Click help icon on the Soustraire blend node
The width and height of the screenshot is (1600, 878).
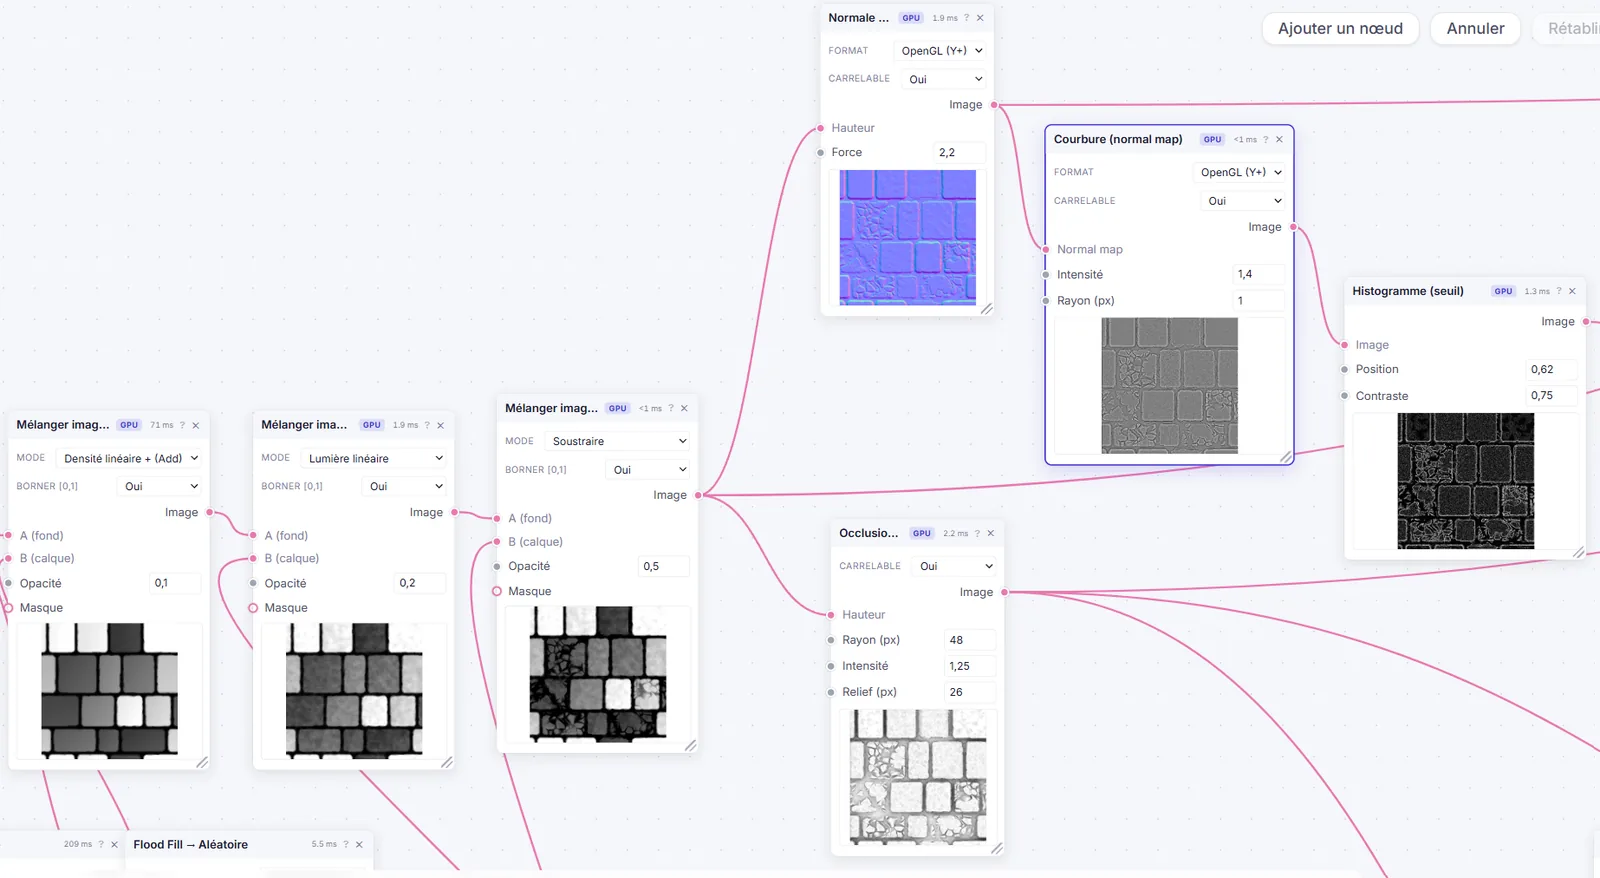(670, 408)
